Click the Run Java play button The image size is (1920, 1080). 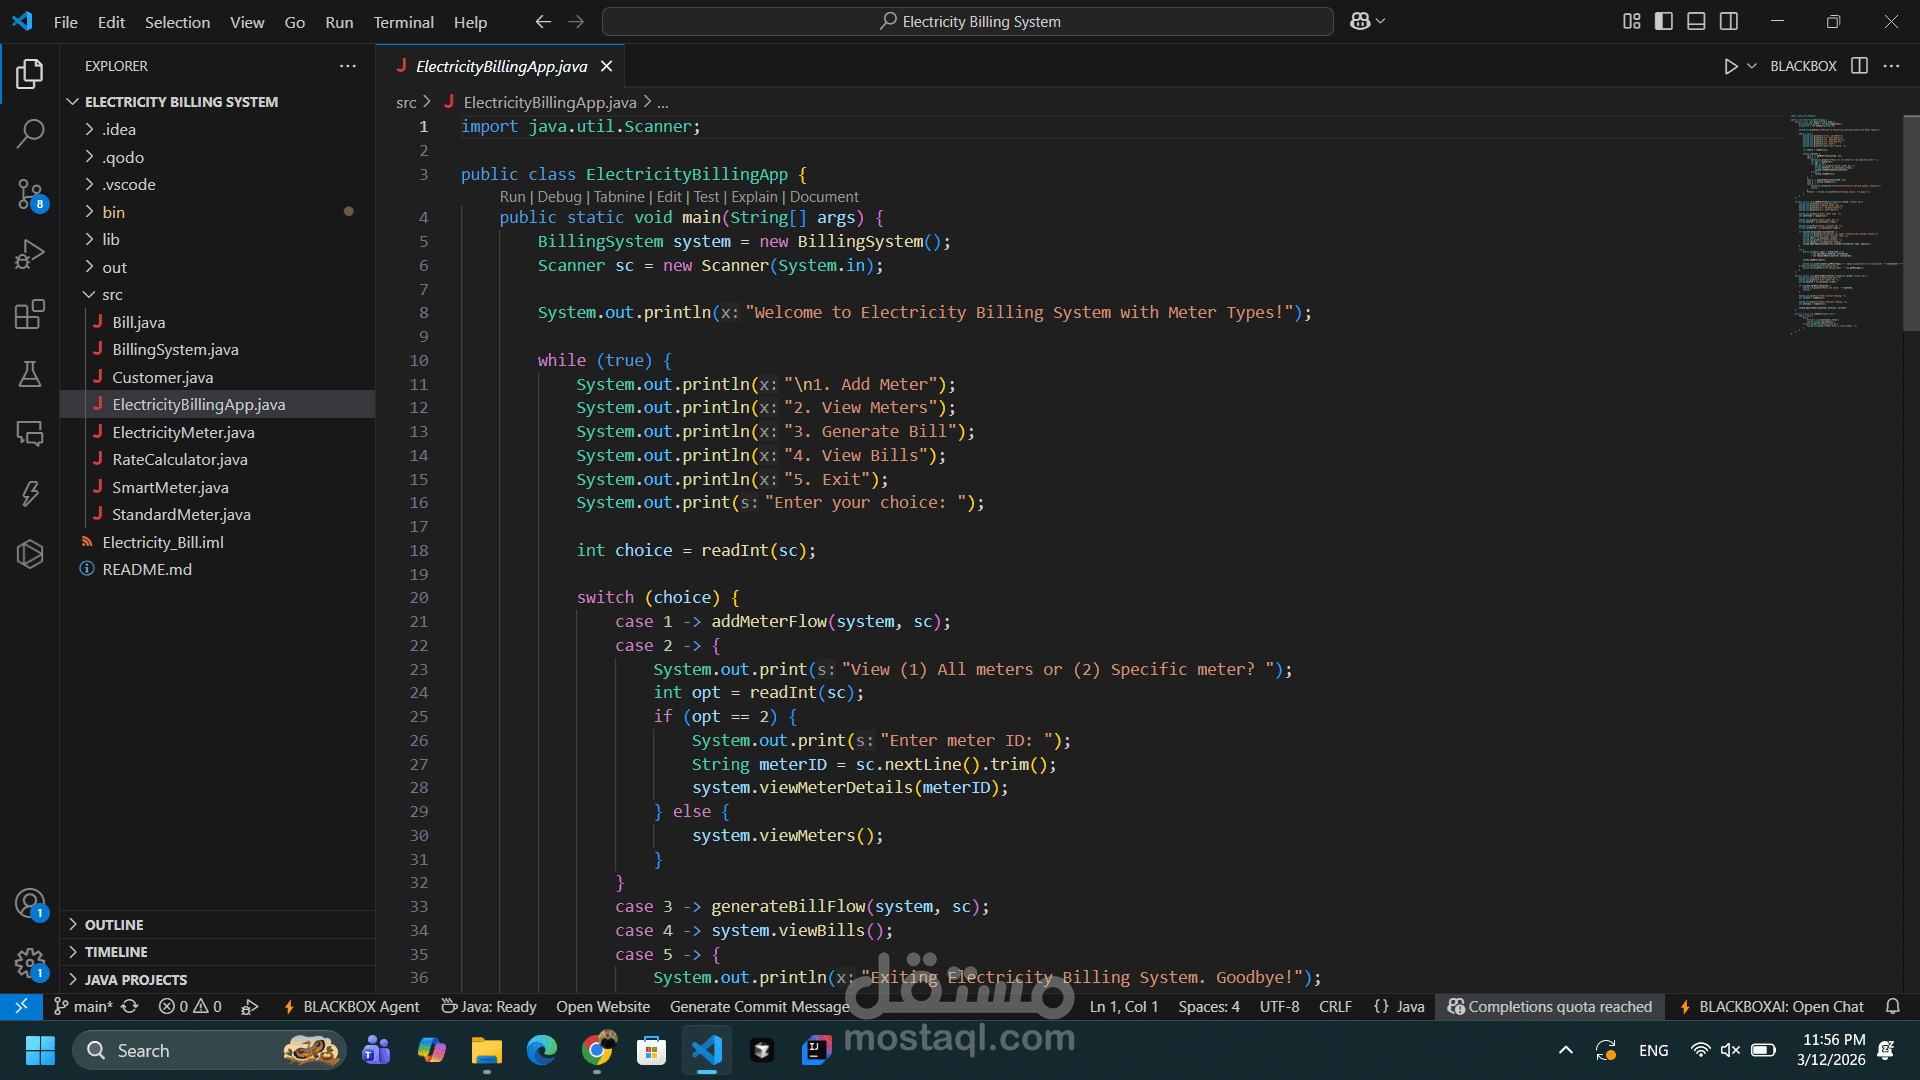point(1730,66)
